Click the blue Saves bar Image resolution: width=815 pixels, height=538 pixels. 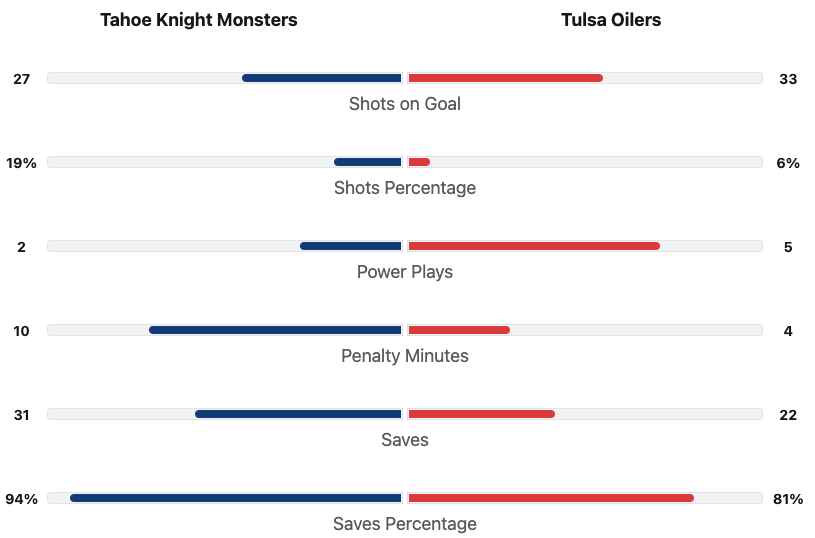click(x=298, y=414)
